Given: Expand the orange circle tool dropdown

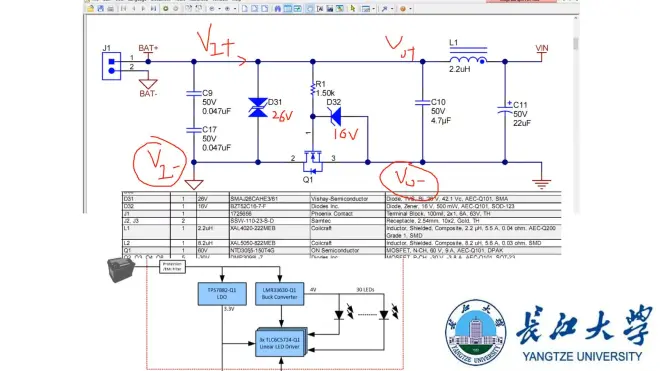Looking at the screenshot, I should (x=410, y=8).
